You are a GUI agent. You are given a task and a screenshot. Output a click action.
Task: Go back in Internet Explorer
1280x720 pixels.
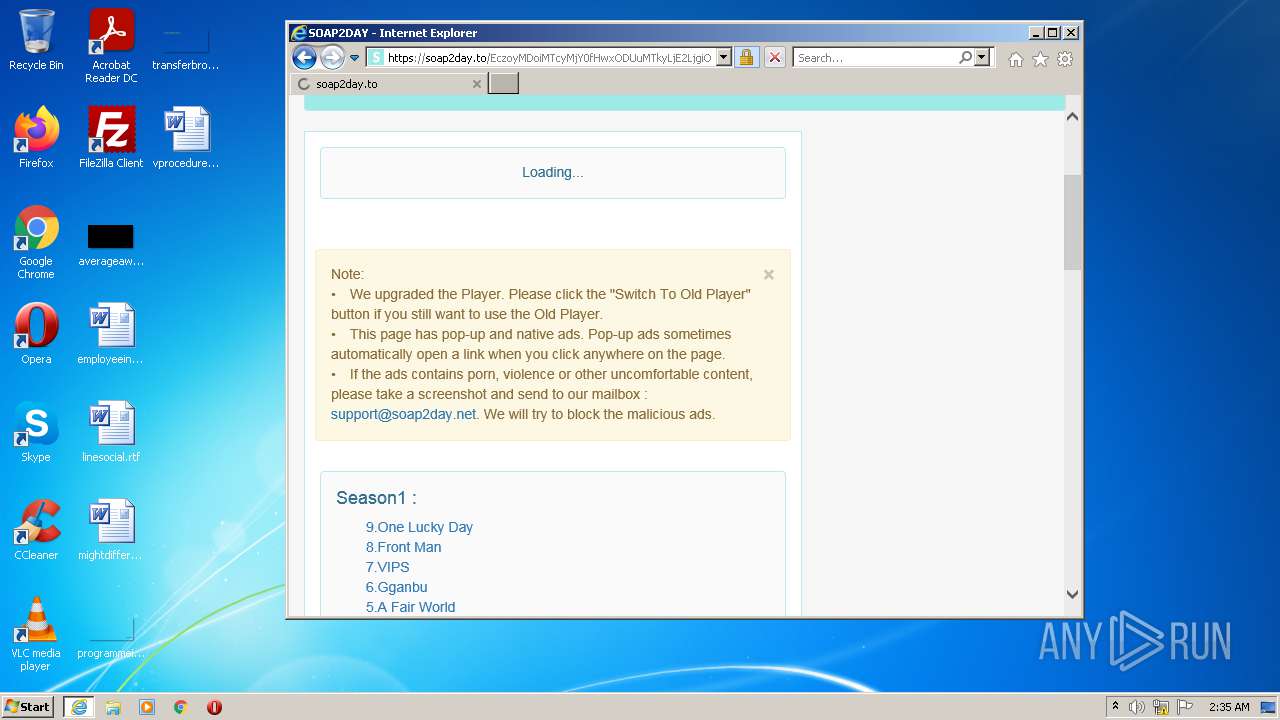click(304, 57)
